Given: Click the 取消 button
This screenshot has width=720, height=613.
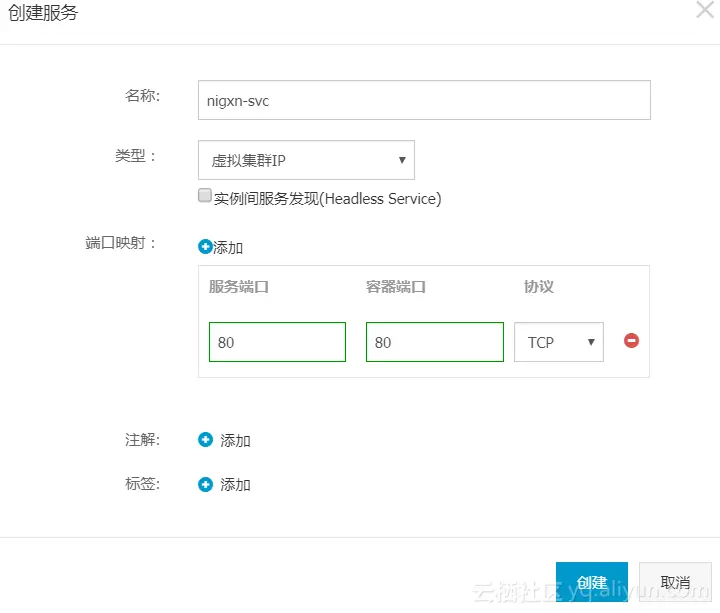Looking at the screenshot, I should pyautogui.click(x=675, y=582).
